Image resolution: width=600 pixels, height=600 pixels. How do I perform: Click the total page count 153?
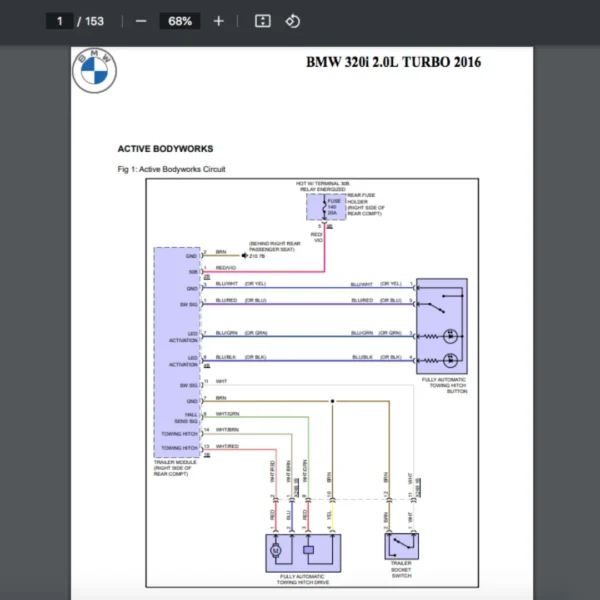pos(94,21)
